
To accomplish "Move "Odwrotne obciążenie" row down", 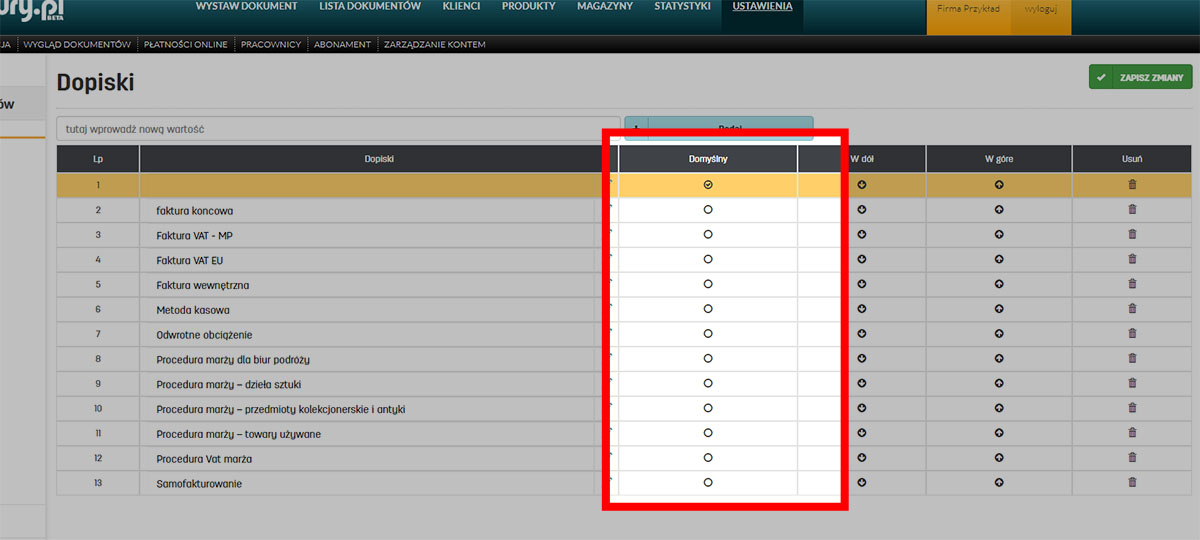I will [x=861, y=334].
